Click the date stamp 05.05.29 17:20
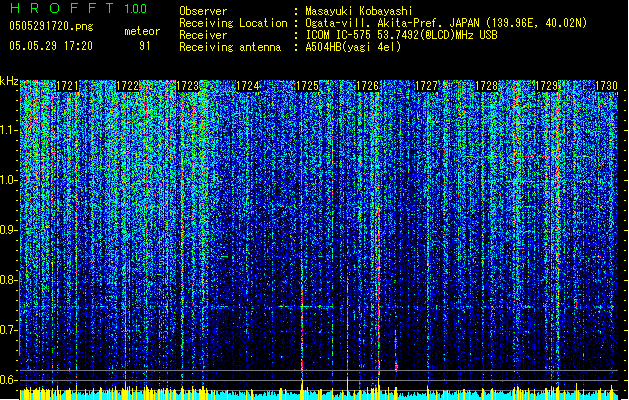The width and height of the screenshot is (629, 400). (51, 46)
